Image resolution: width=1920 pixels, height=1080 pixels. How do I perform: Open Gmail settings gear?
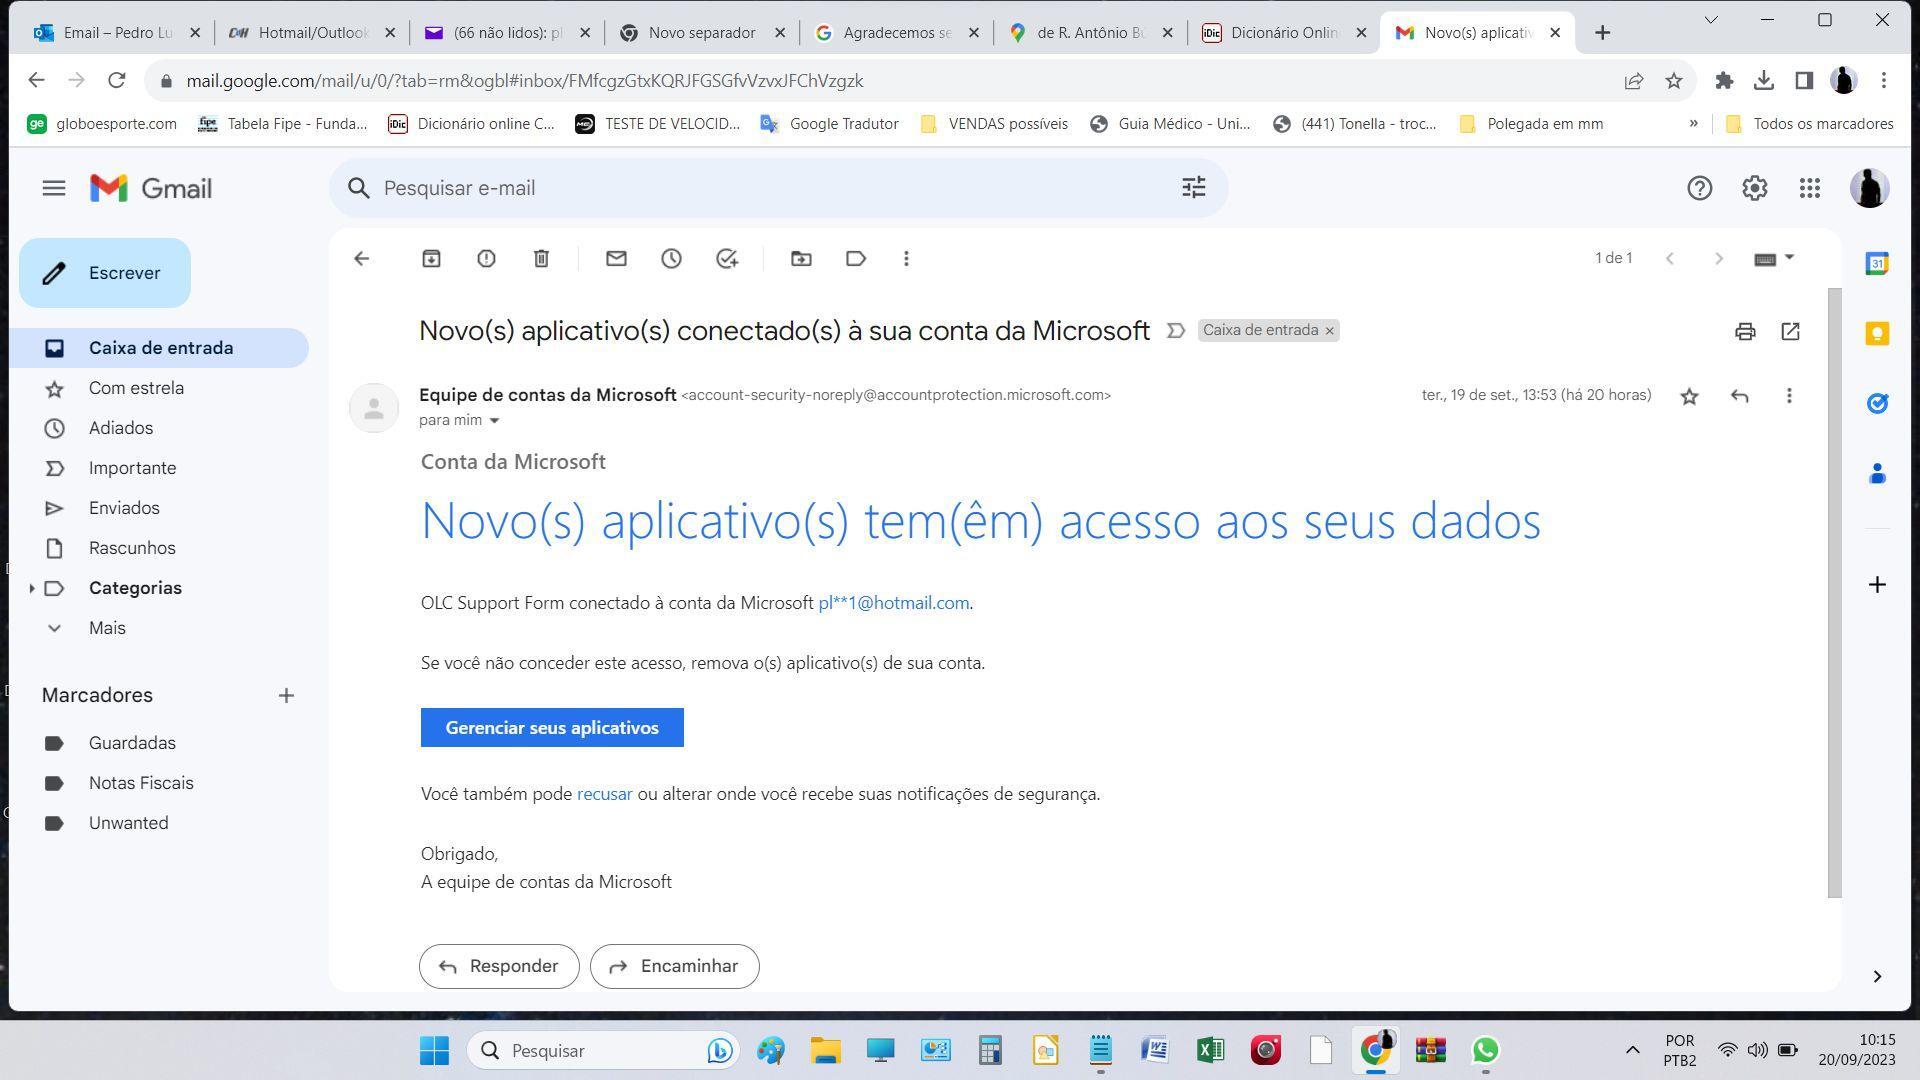(x=1754, y=188)
